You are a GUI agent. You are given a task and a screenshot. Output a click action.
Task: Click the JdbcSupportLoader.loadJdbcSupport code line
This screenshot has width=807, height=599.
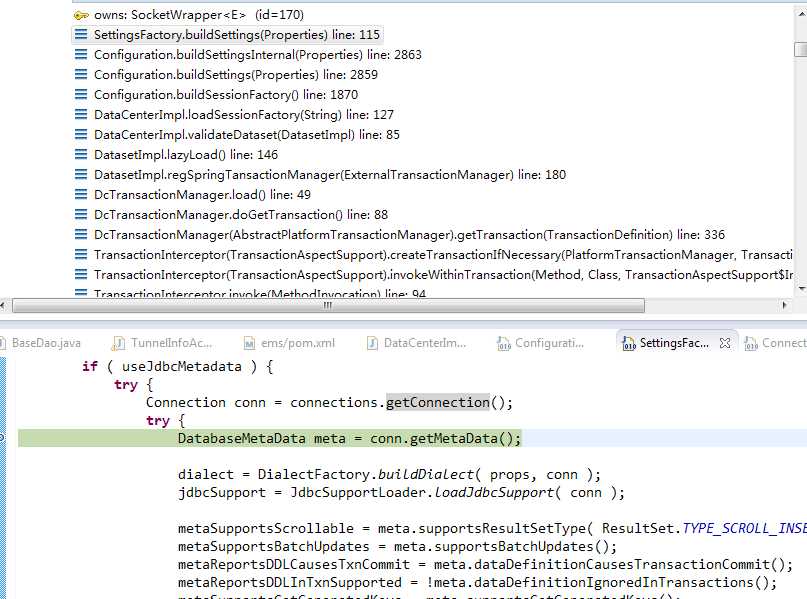tap(401, 492)
